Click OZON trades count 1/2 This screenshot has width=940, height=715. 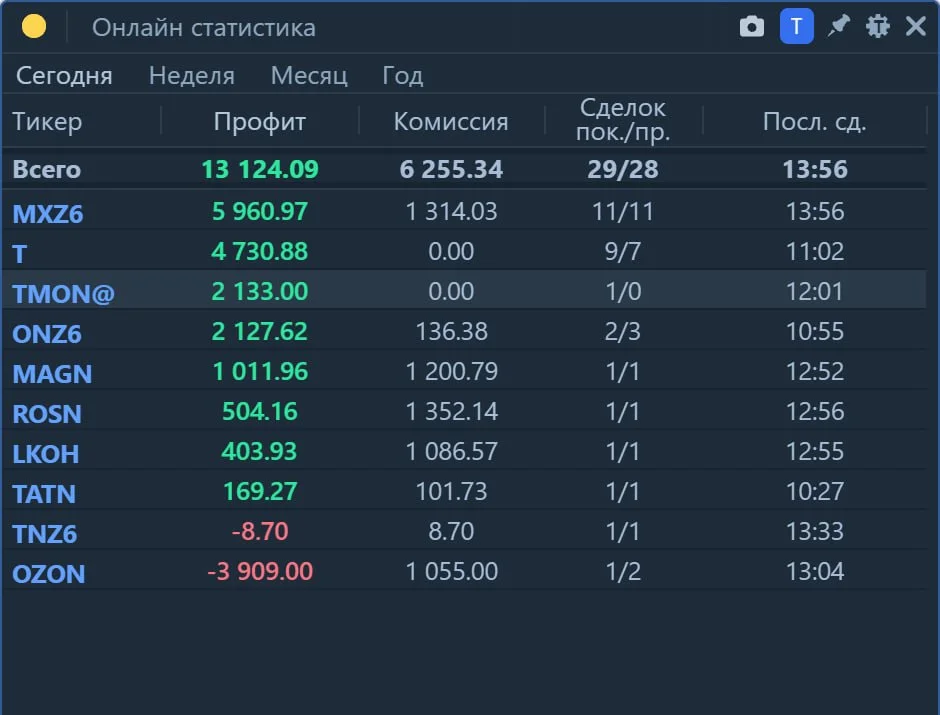tap(623, 571)
